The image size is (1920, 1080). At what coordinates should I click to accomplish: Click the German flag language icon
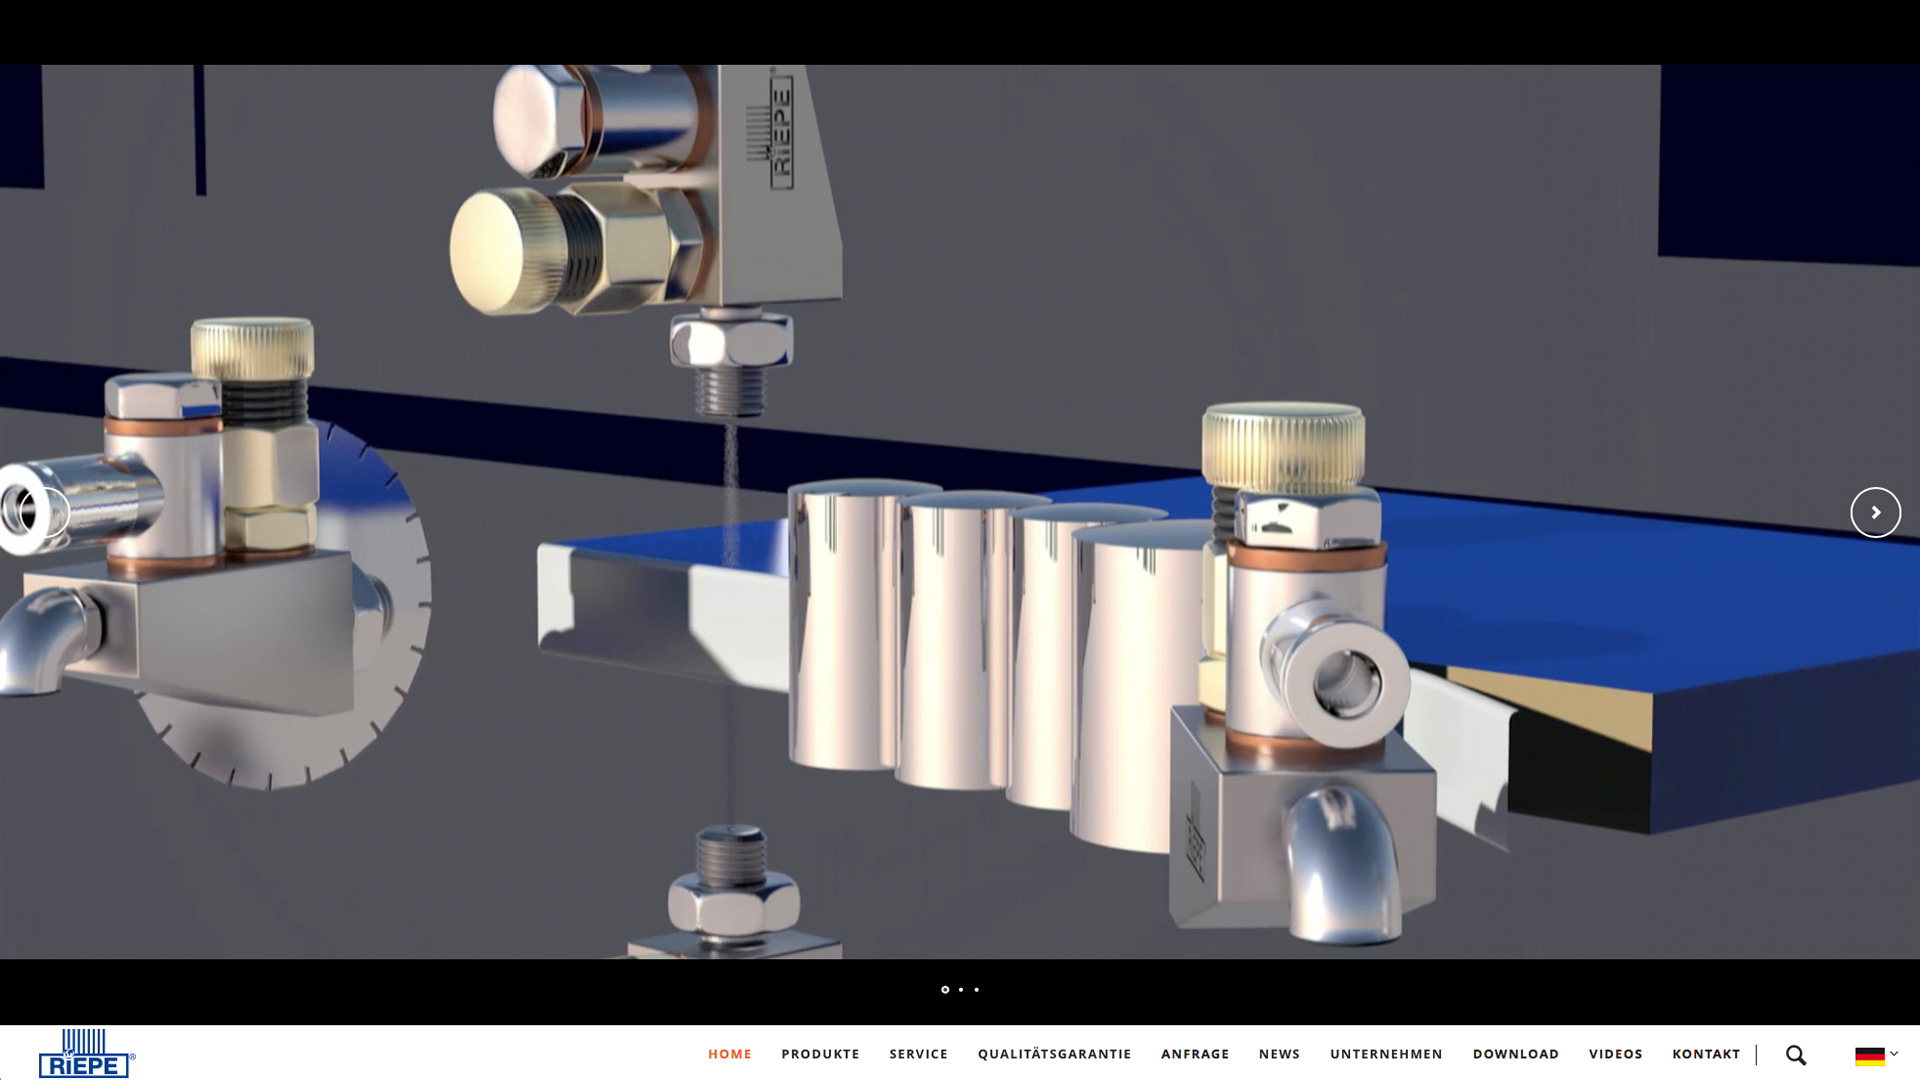tap(1869, 1056)
